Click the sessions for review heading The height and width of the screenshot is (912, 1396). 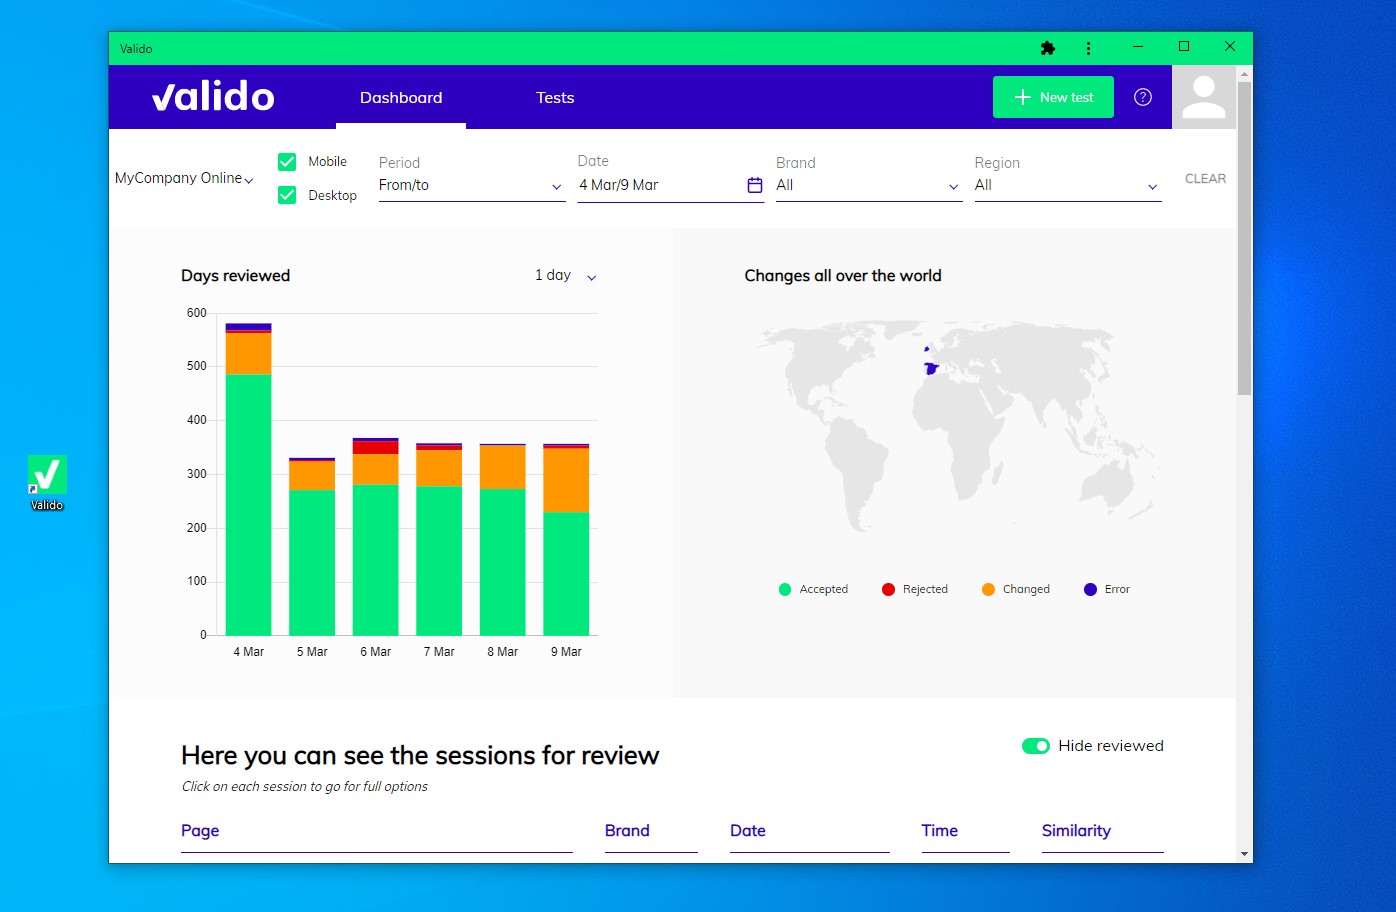[x=420, y=756]
